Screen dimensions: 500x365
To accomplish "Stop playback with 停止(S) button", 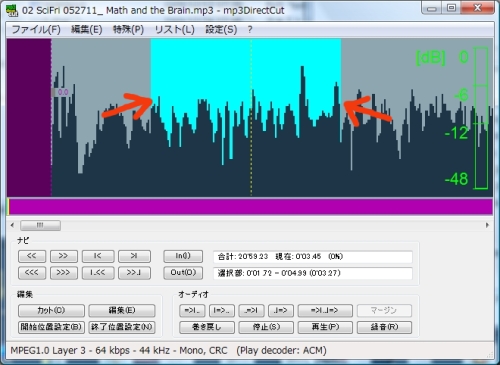I will [266, 327].
